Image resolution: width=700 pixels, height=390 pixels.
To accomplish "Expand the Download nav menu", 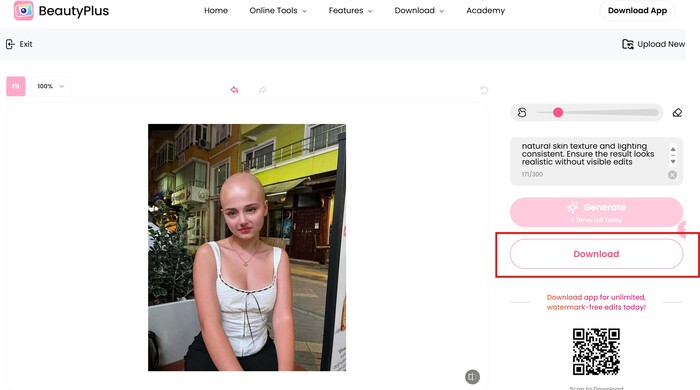I will tap(419, 10).
